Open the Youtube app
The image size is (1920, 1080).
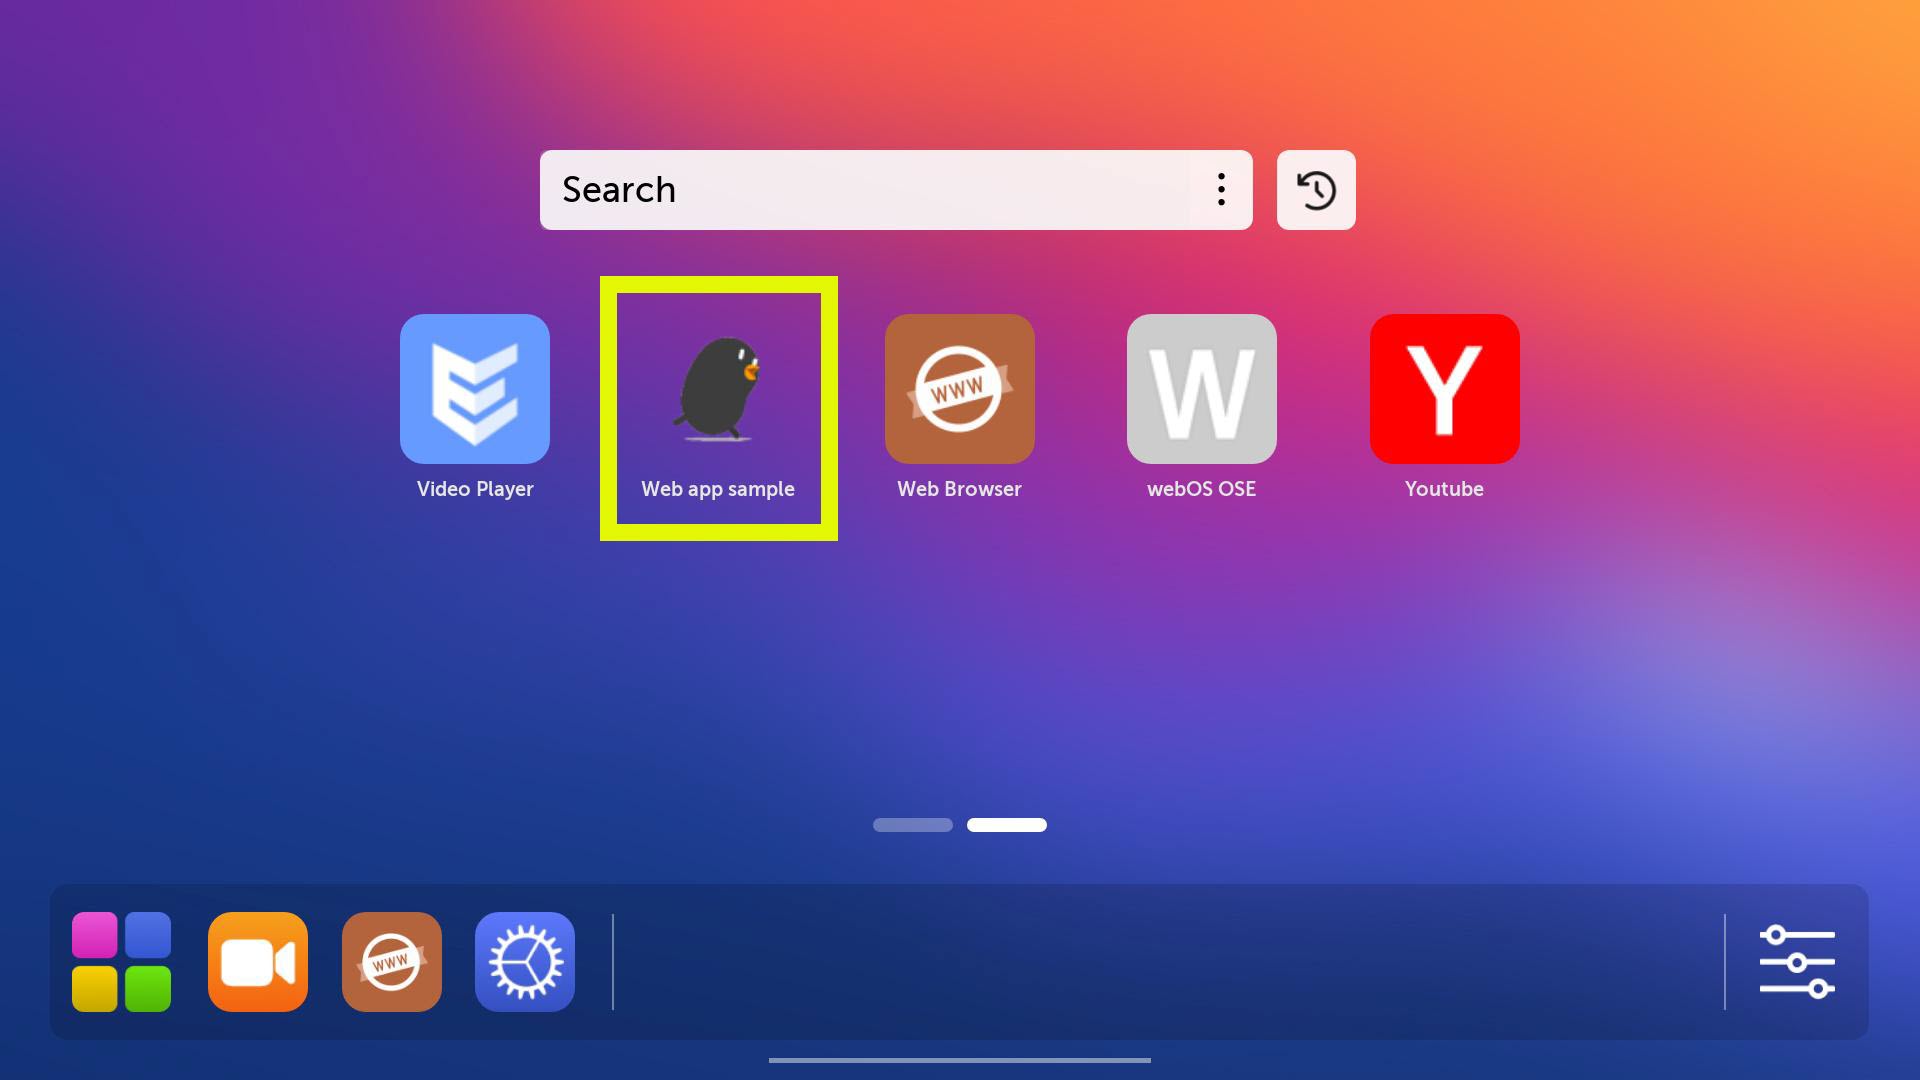point(1444,389)
